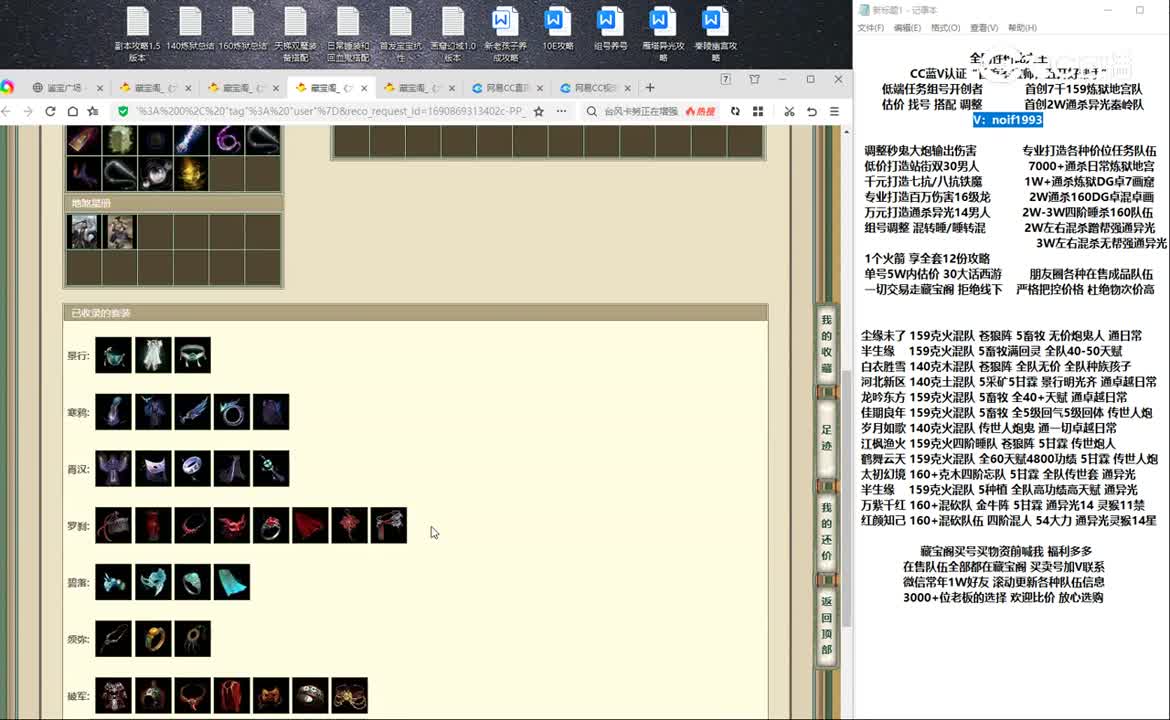Click the browser address bar URL field

[x=330, y=111]
